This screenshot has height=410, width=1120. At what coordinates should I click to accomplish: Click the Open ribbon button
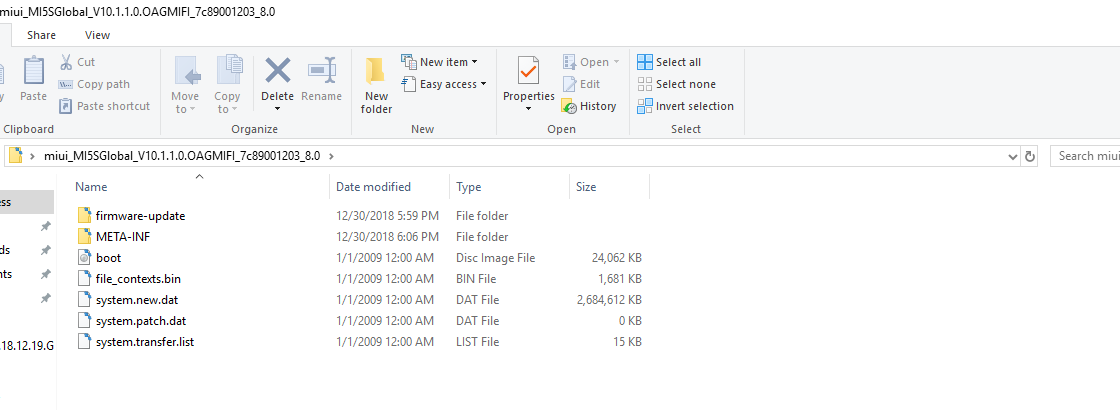591,62
